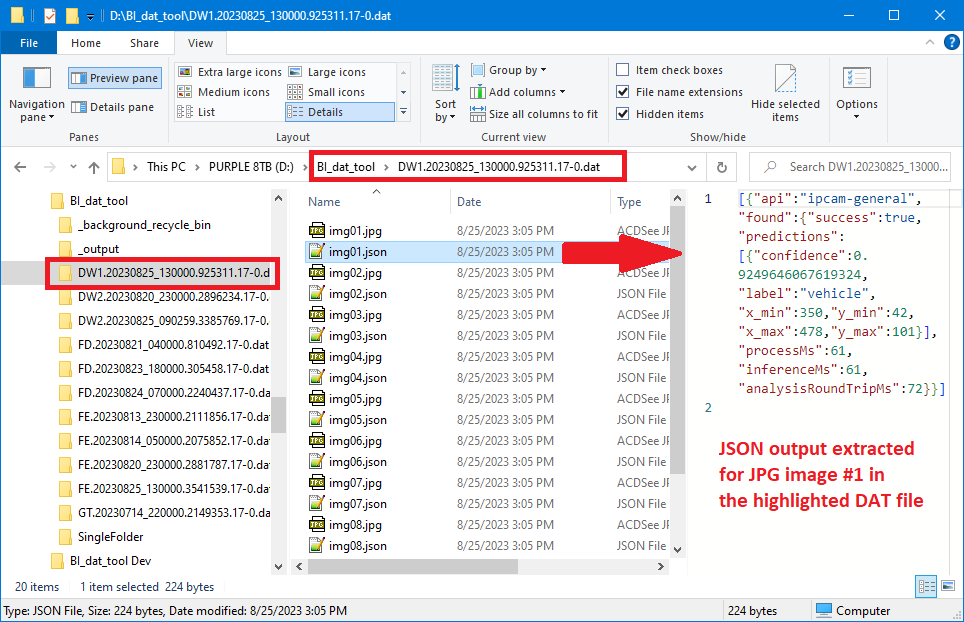Choose List layout
Viewport: 964px width, 622px height.
(196, 112)
